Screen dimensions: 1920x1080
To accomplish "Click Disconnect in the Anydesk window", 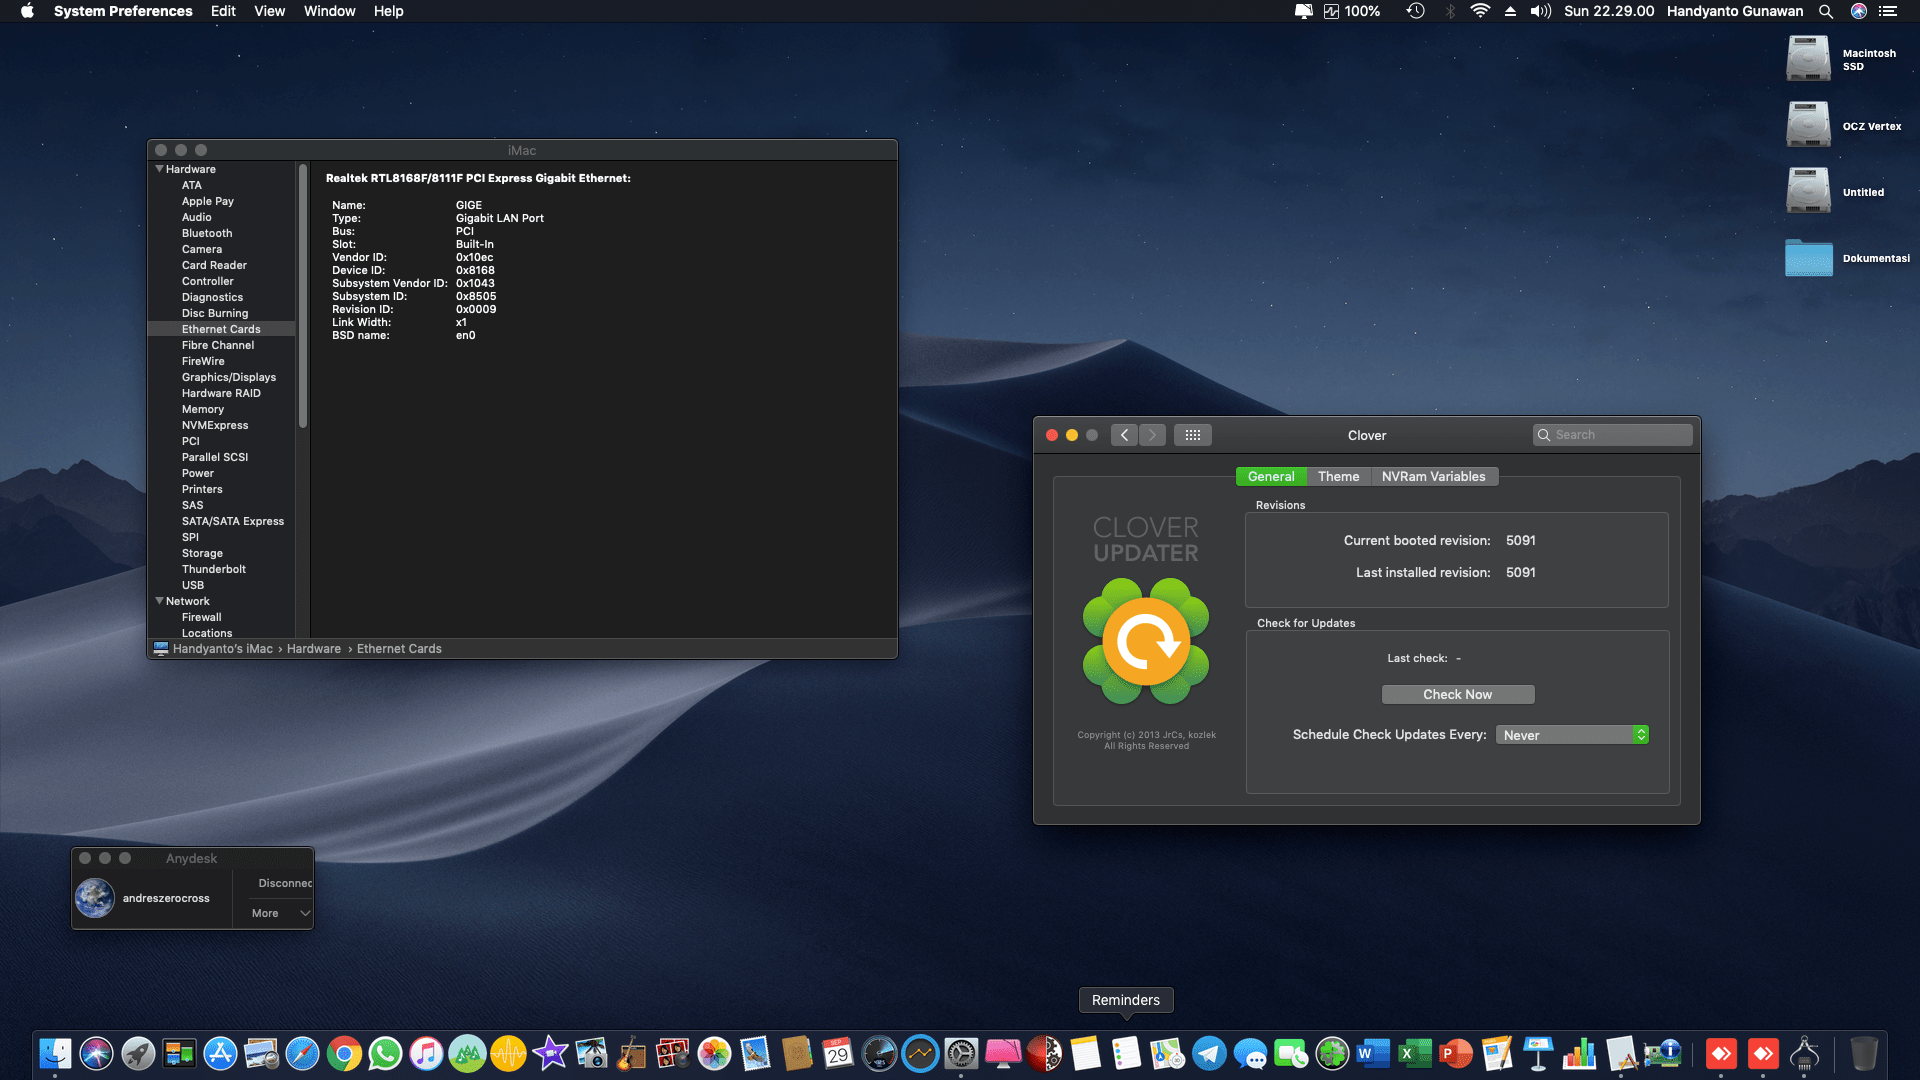I will tap(283, 883).
